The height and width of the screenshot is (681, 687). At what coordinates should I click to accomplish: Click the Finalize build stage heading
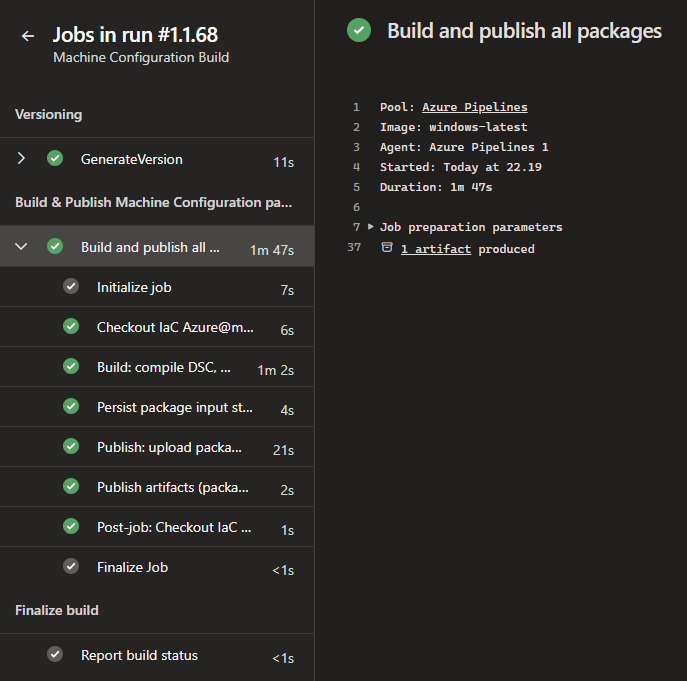(57, 610)
